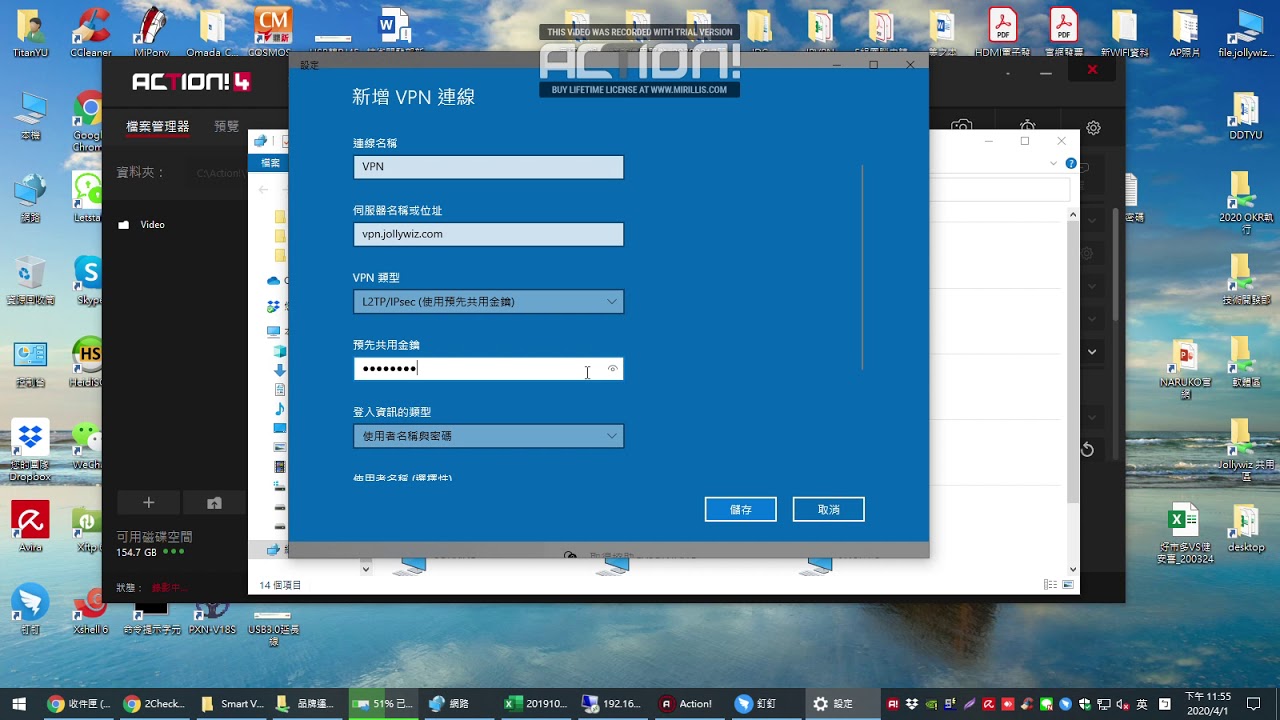This screenshot has width=1280, height=720.
Task: Click the 儲存 button
Action: 740,509
